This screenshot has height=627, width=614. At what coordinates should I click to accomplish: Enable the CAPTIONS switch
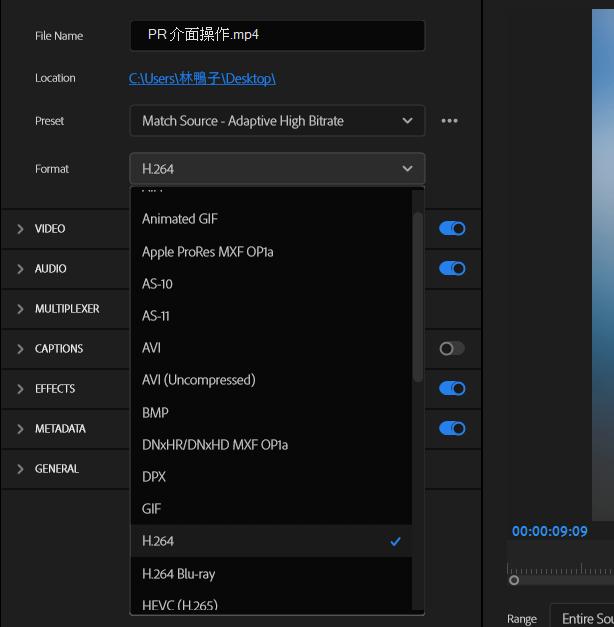click(452, 349)
